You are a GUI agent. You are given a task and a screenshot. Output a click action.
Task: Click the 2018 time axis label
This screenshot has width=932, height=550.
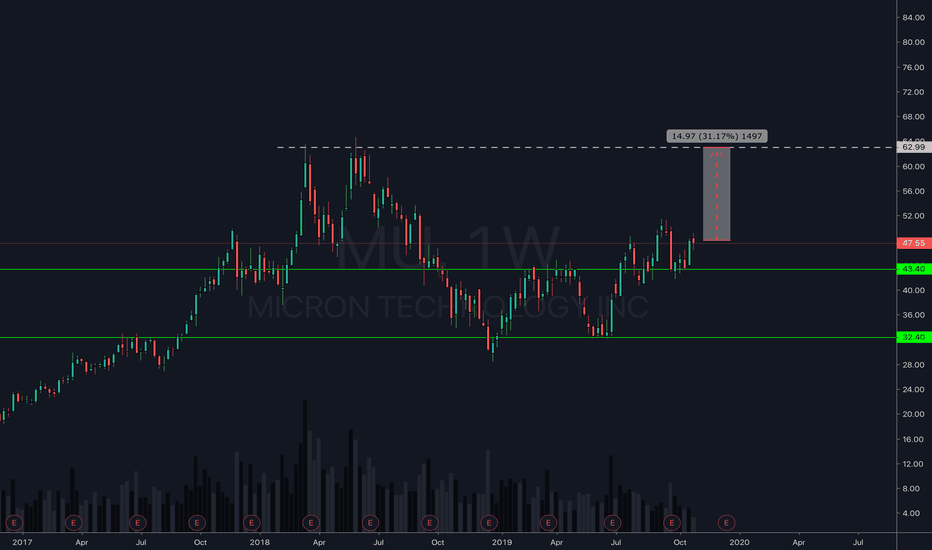click(260, 542)
